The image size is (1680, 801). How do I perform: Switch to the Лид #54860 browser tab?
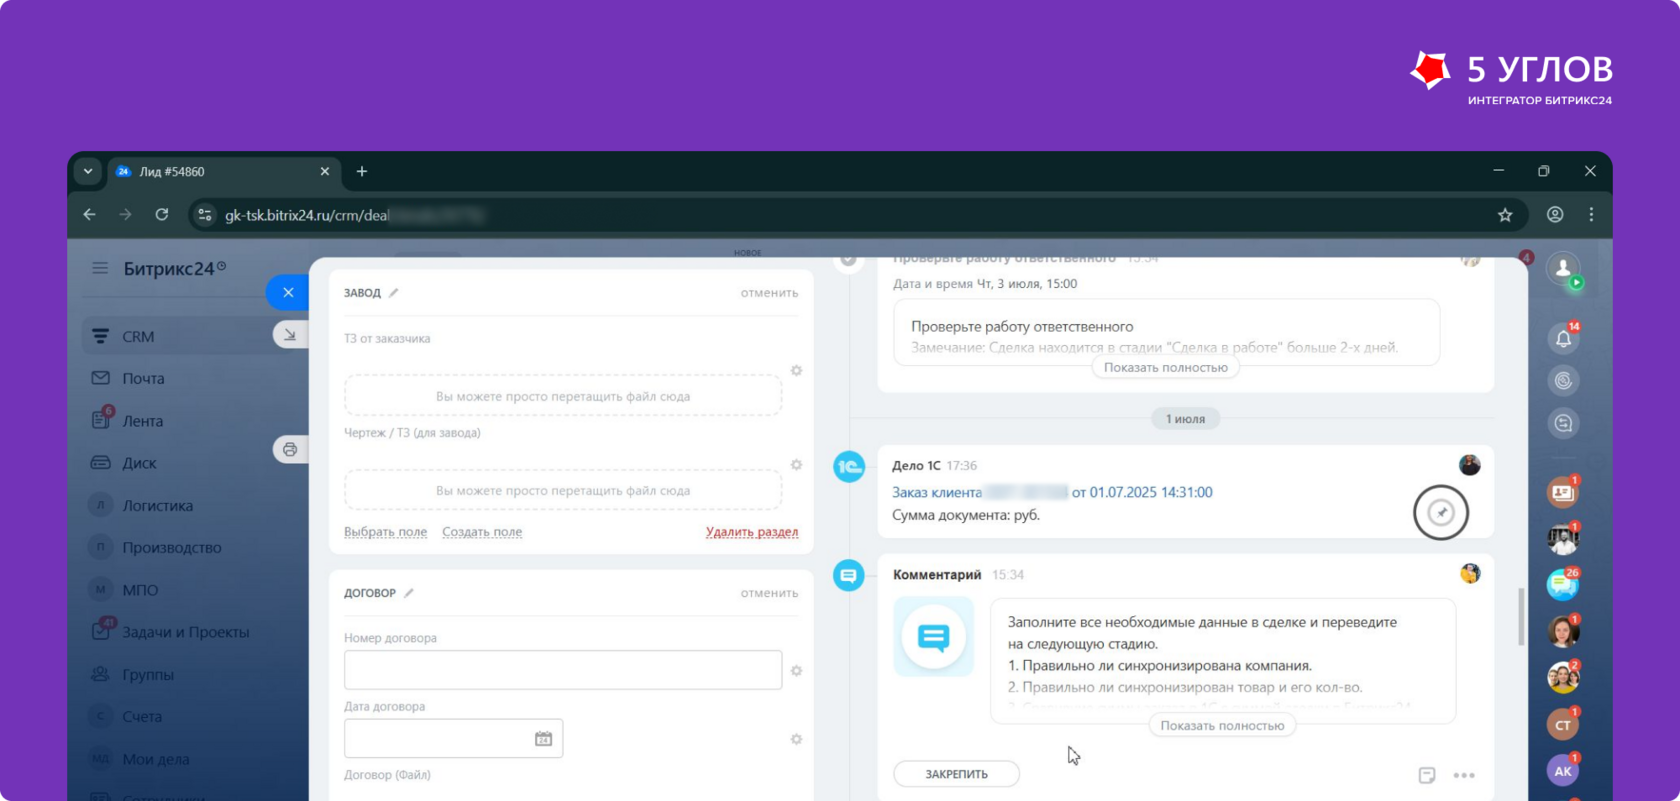click(x=222, y=172)
